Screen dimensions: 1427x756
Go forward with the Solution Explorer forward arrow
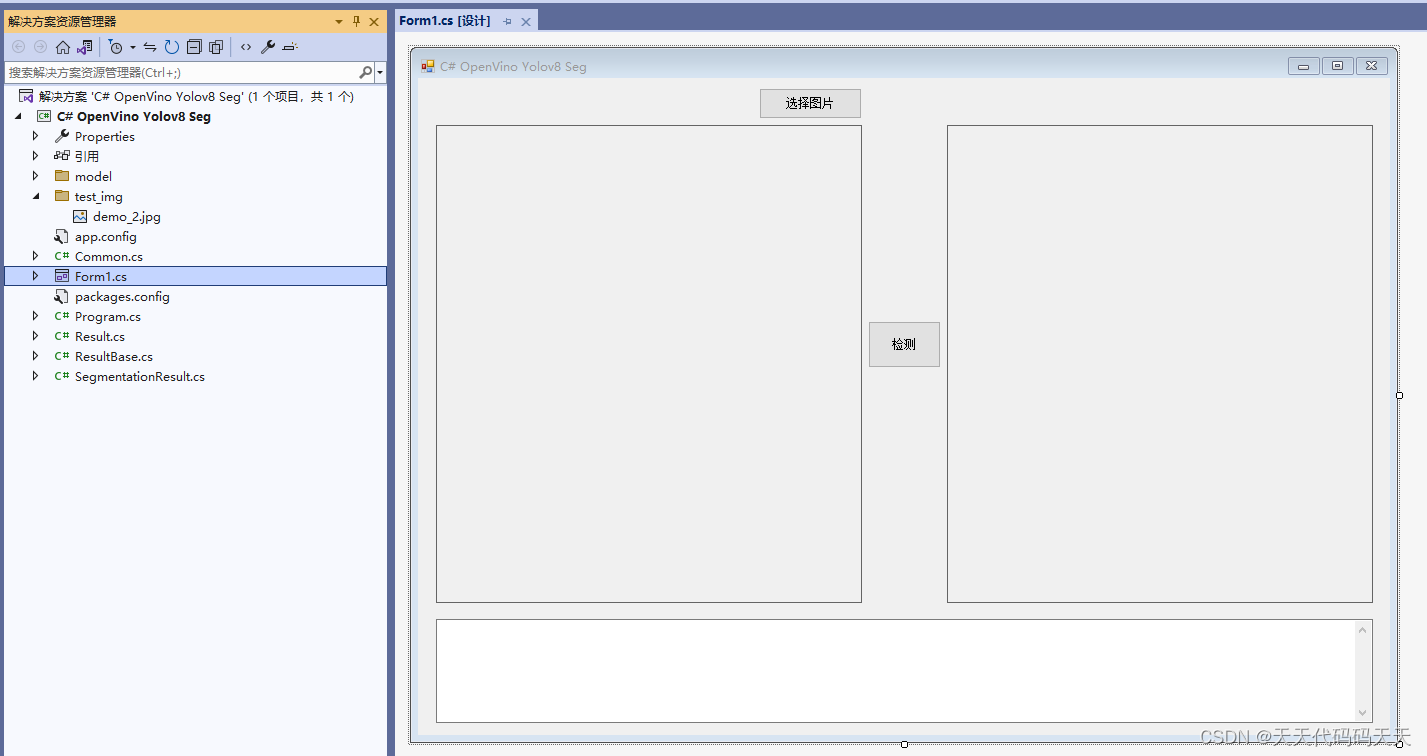point(40,47)
